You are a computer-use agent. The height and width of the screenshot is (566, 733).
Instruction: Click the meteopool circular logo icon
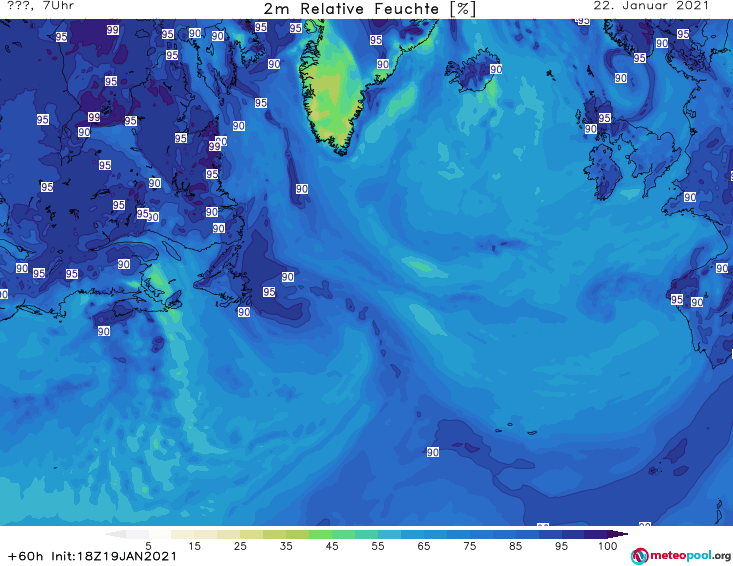click(639, 556)
